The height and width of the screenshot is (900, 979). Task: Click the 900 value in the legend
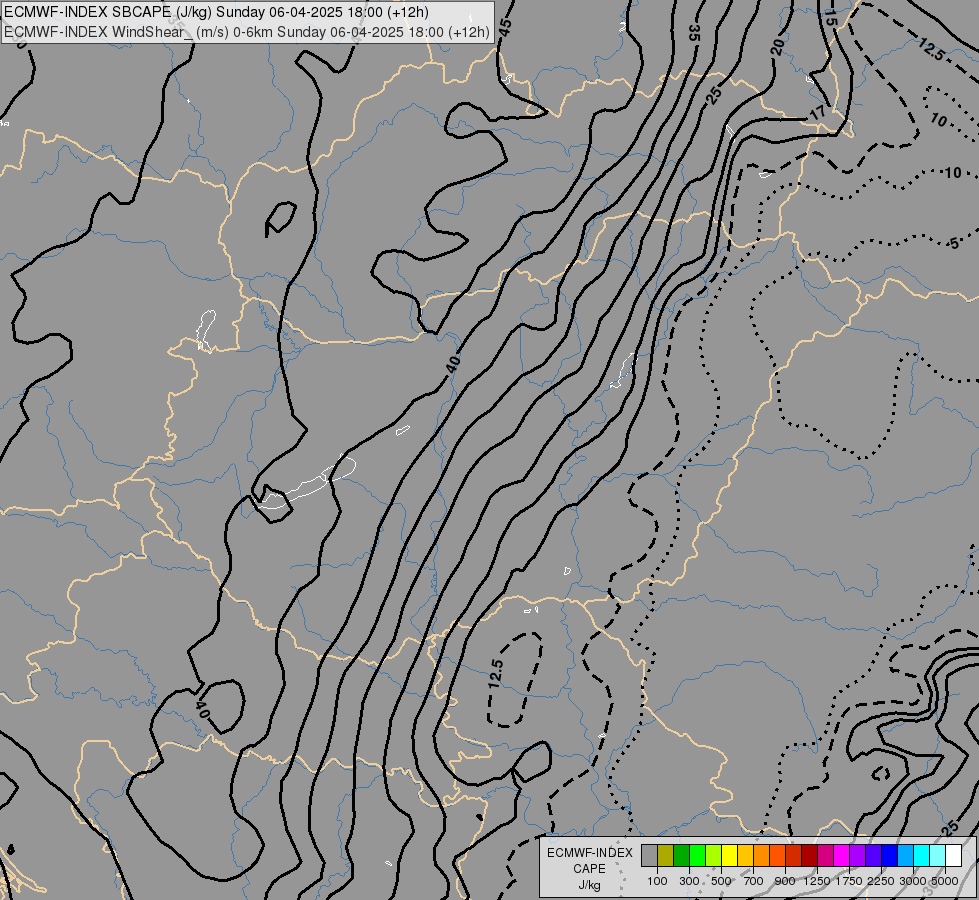[x=785, y=881]
